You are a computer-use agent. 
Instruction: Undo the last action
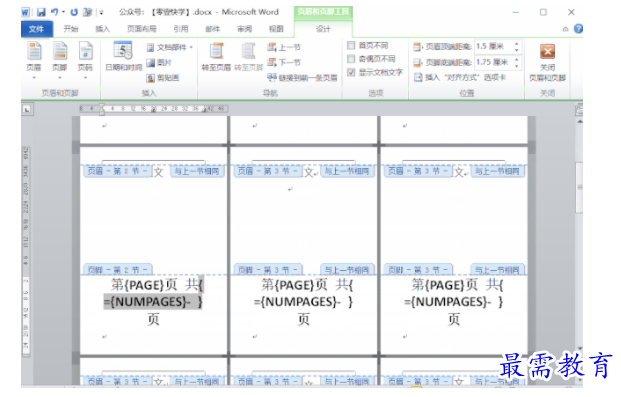click(54, 12)
